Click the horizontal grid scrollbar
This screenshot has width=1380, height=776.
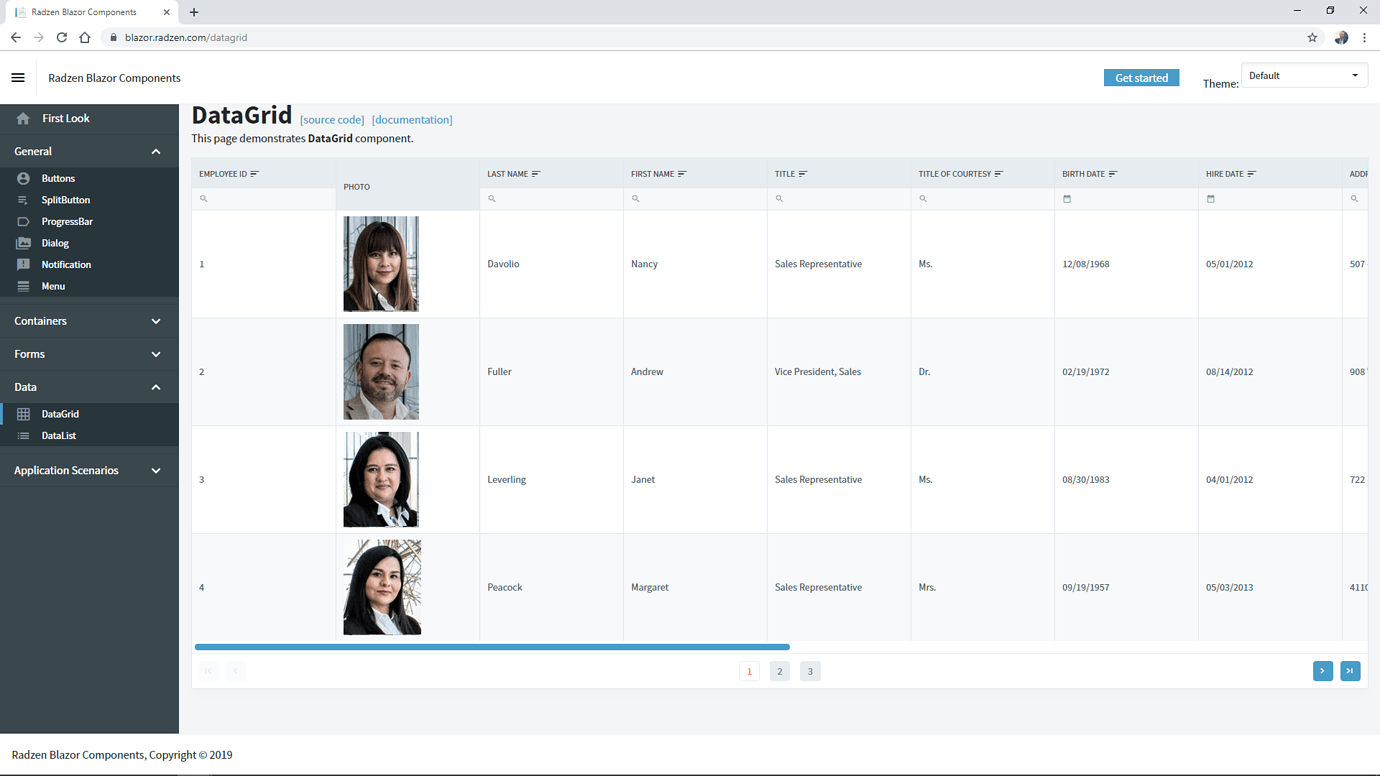pos(492,647)
